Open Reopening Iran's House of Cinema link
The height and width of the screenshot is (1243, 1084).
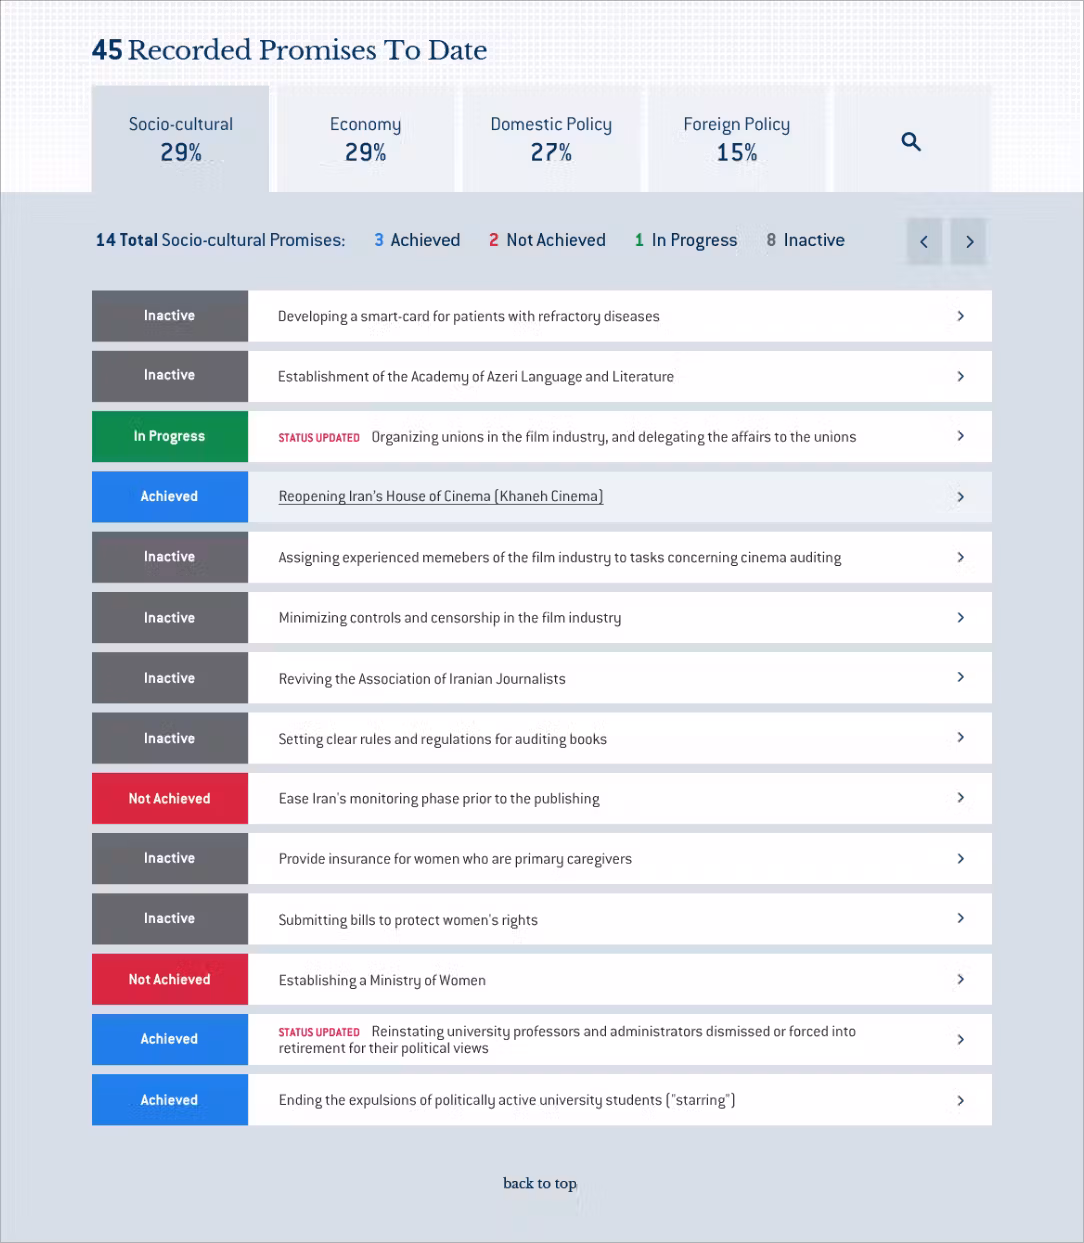440,496
